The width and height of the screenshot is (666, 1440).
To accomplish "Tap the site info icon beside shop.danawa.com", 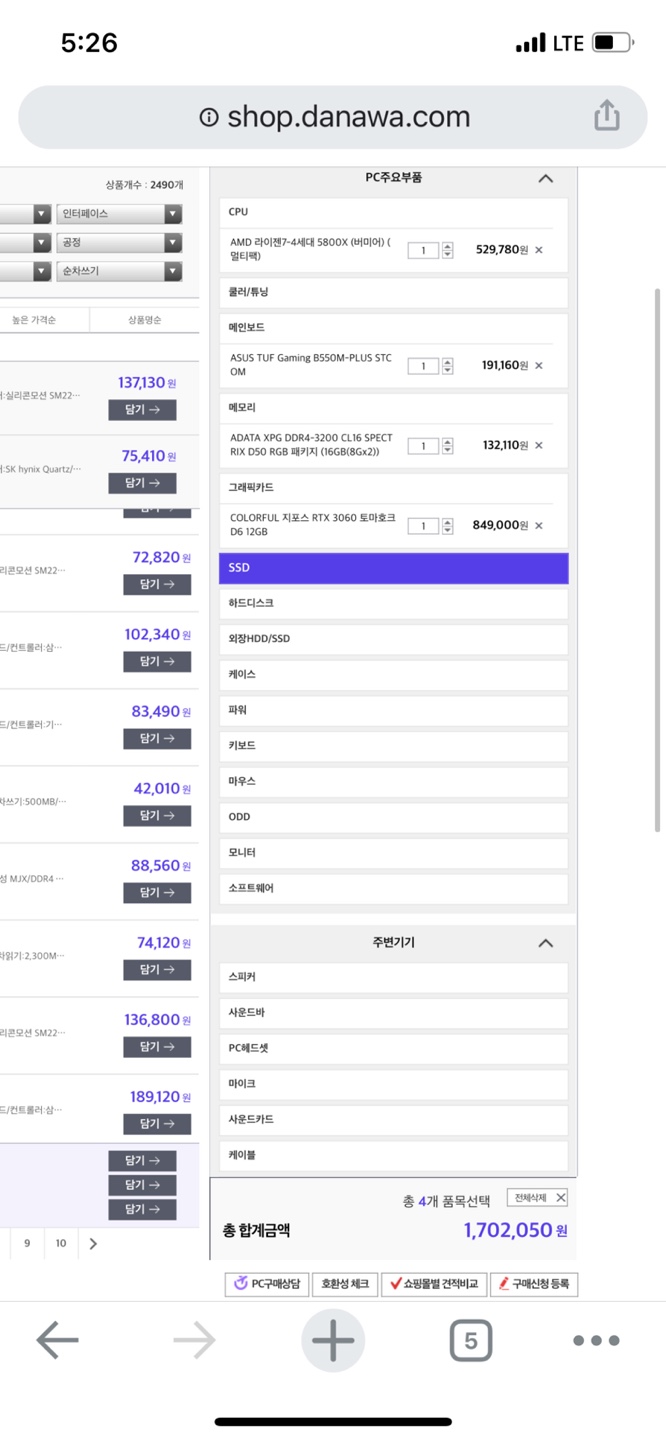I will point(209,117).
